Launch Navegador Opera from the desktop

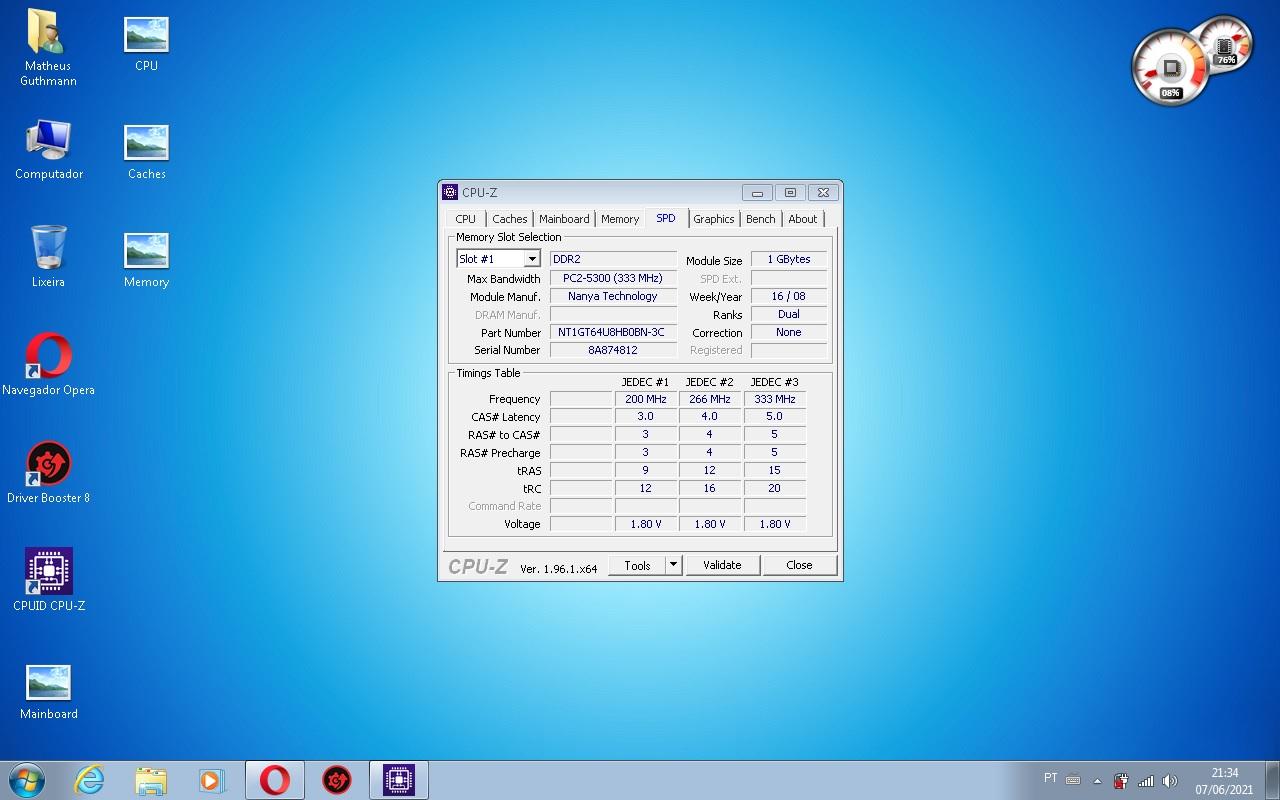48,365
